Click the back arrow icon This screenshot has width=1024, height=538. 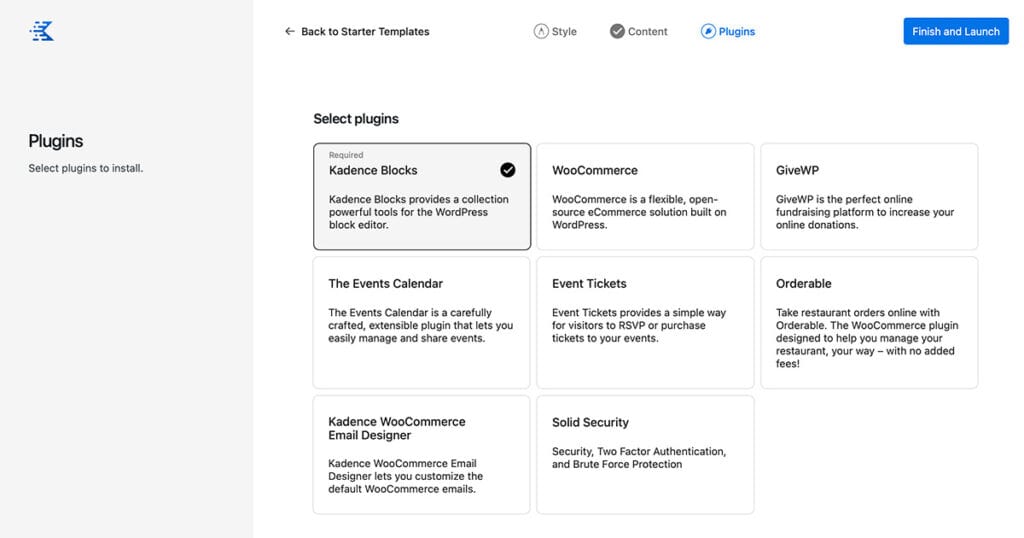pos(290,31)
